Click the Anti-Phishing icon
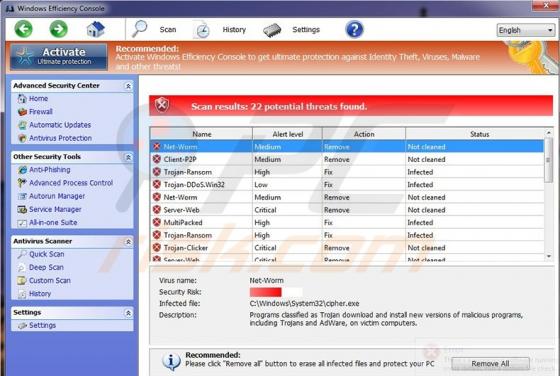Image resolution: width=560 pixels, height=376 pixels. [x=22, y=170]
